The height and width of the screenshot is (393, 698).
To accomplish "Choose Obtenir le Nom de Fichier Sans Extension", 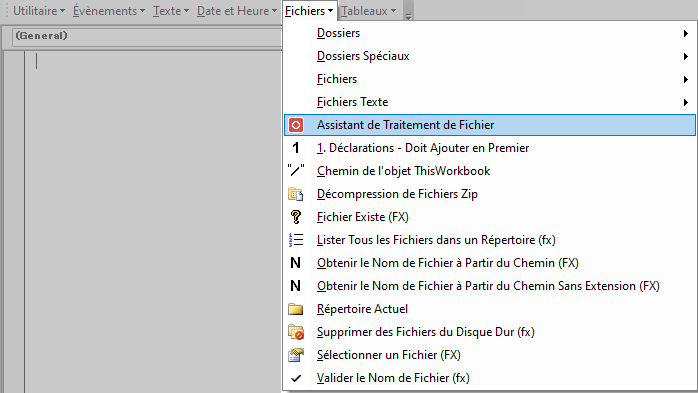I will click(489, 286).
